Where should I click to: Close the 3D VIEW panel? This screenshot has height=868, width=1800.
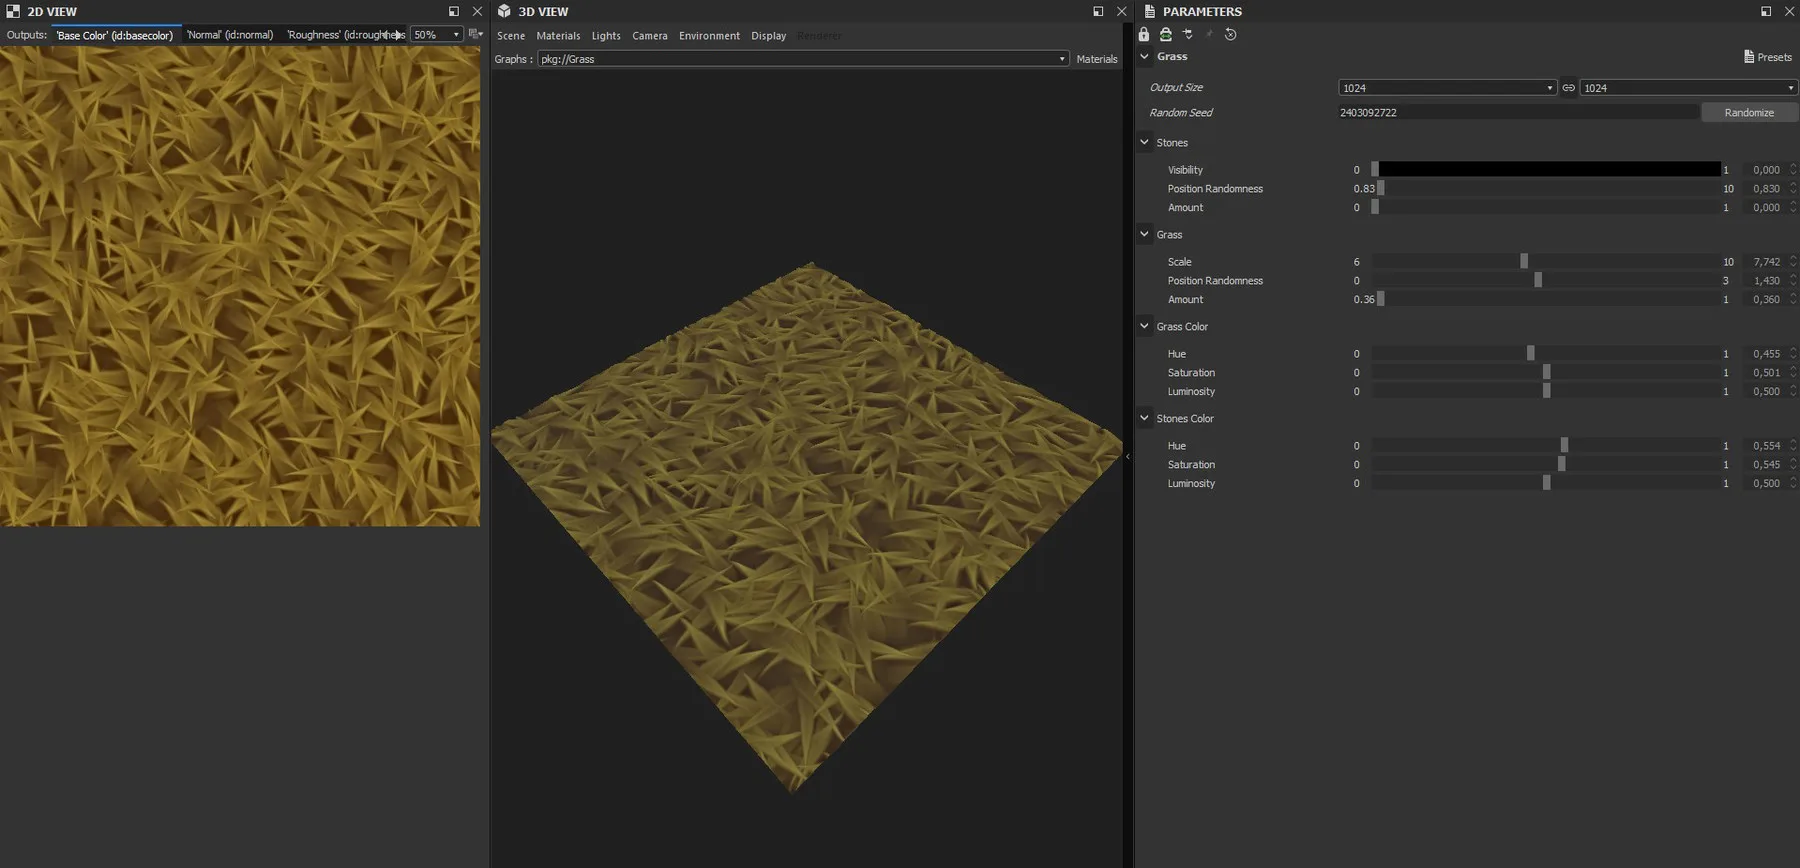pyautogui.click(x=1121, y=11)
